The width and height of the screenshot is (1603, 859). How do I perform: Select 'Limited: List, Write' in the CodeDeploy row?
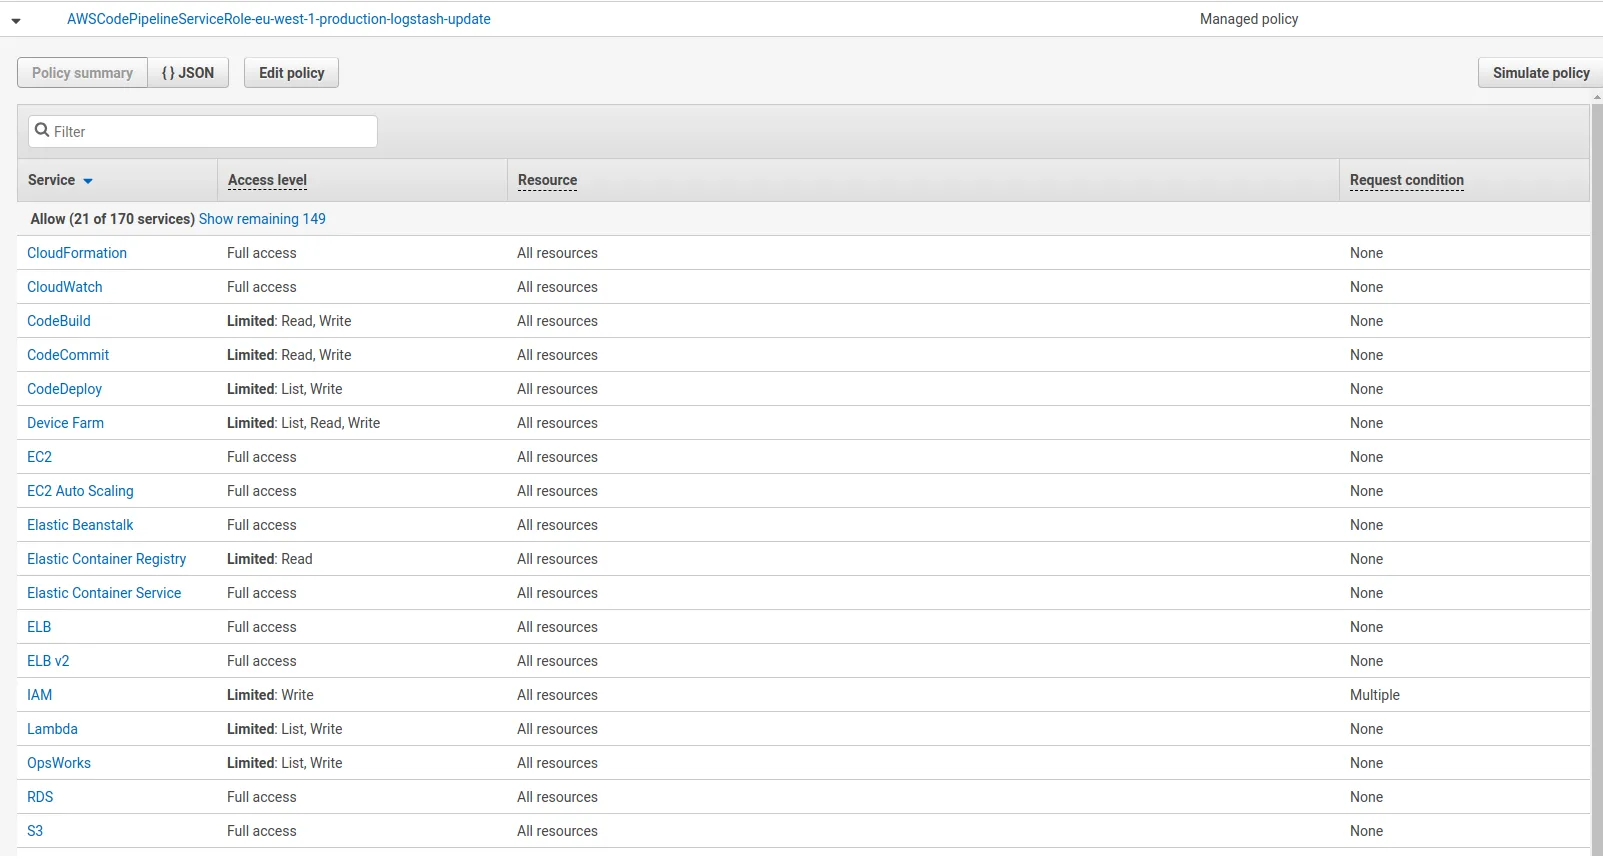285,389
